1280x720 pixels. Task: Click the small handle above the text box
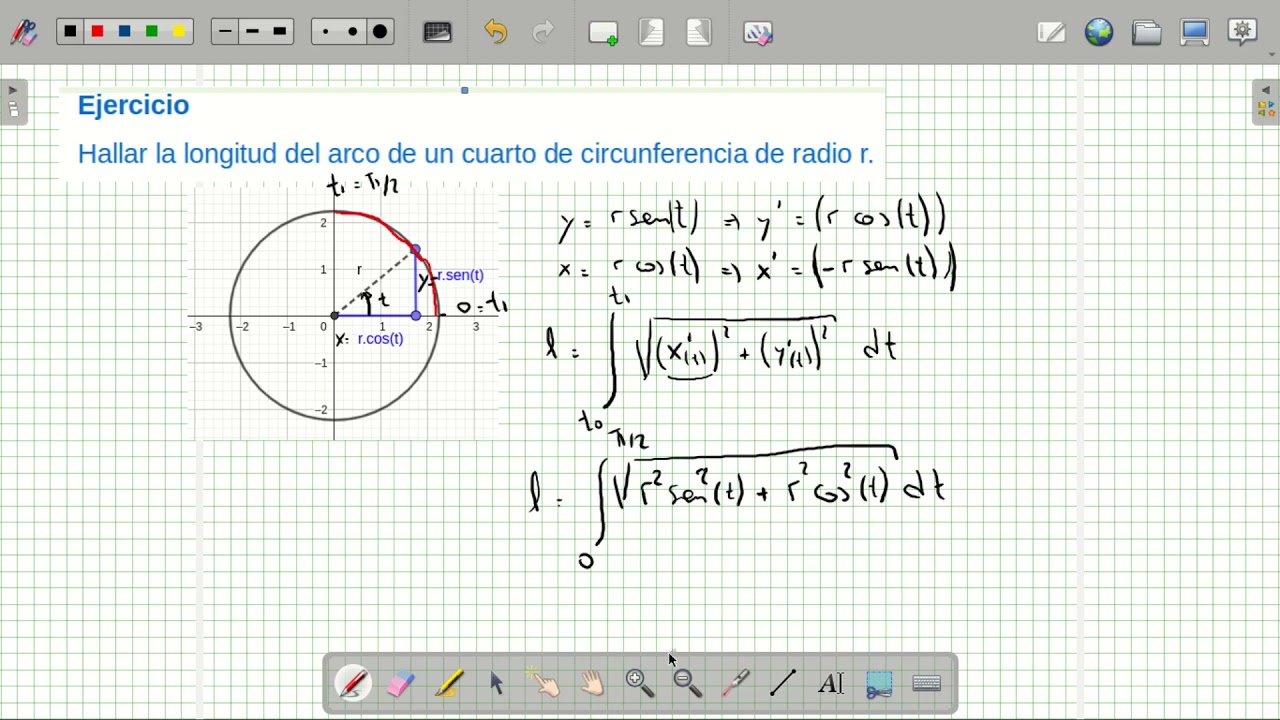[465, 90]
